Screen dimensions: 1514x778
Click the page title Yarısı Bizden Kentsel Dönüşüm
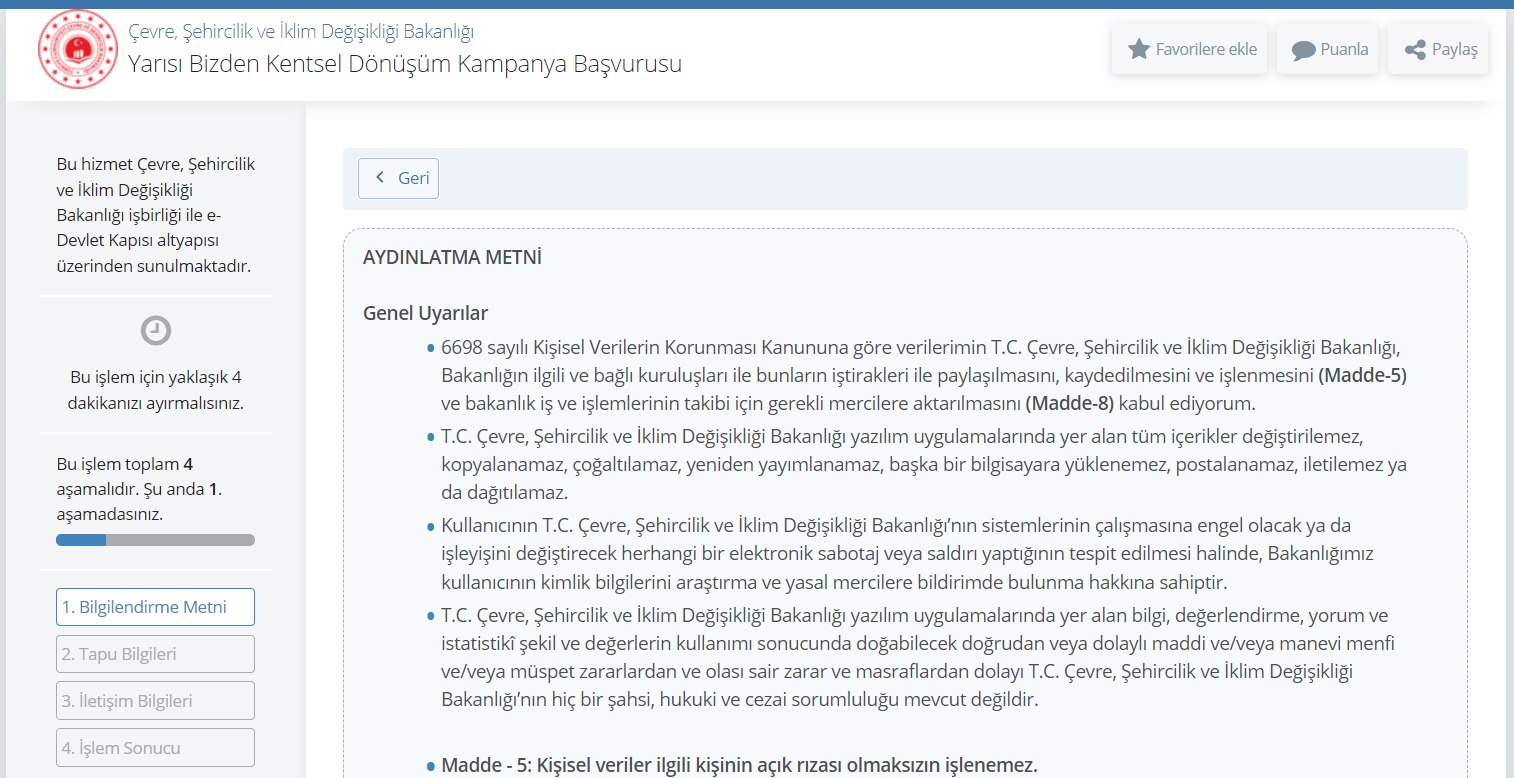[405, 65]
